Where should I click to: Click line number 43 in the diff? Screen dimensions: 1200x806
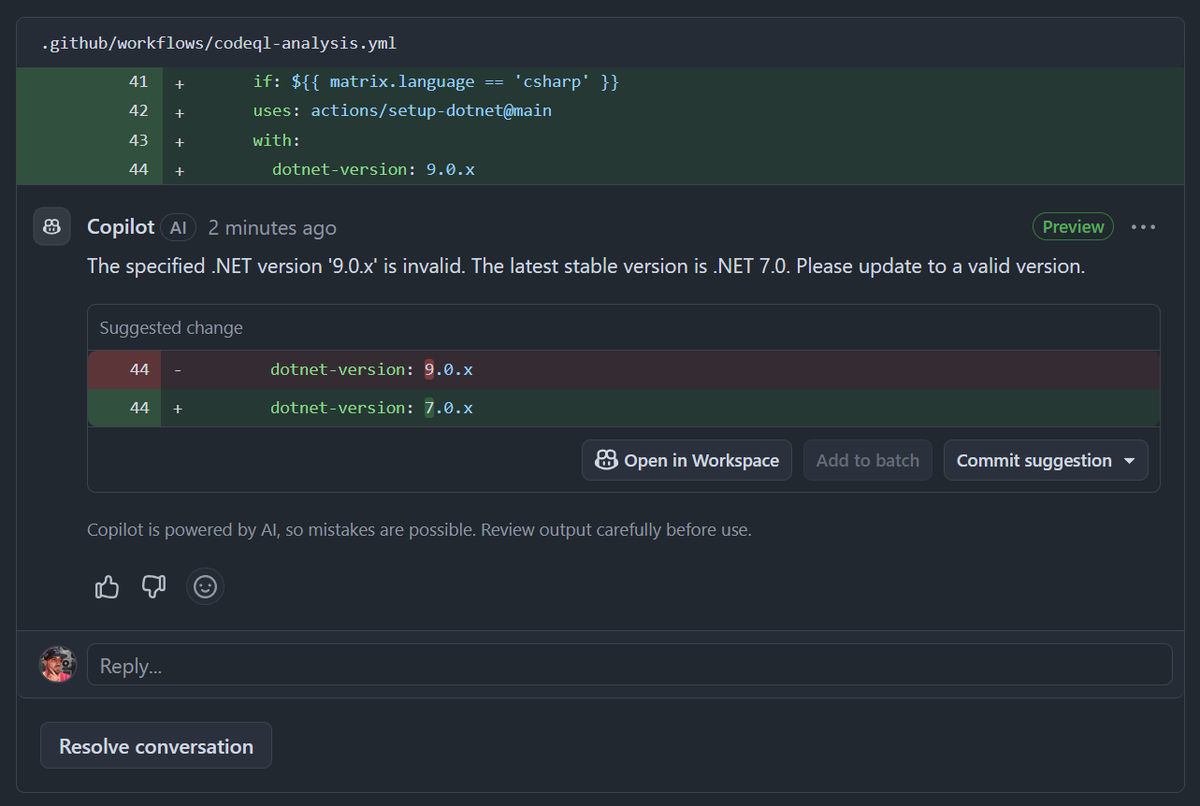point(139,141)
